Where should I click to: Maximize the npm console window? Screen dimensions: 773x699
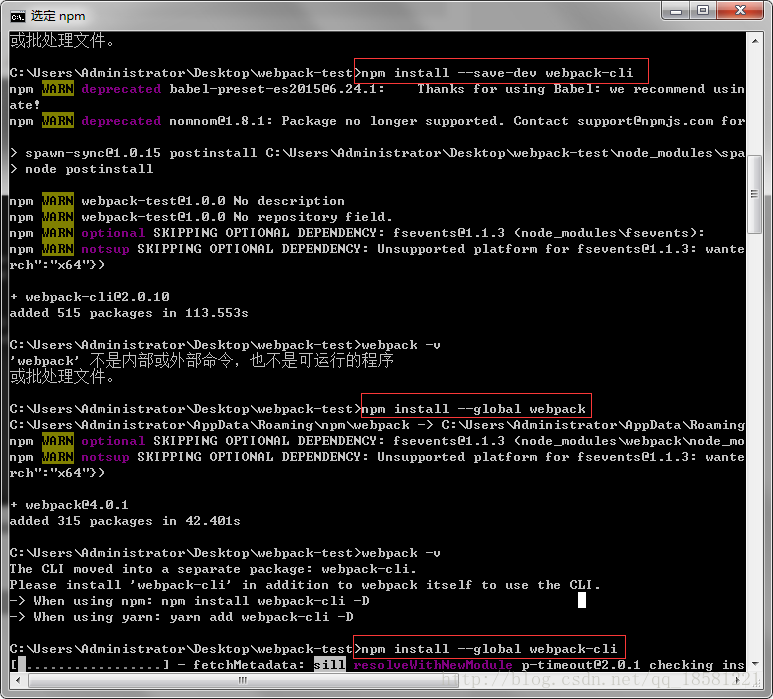click(x=703, y=11)
